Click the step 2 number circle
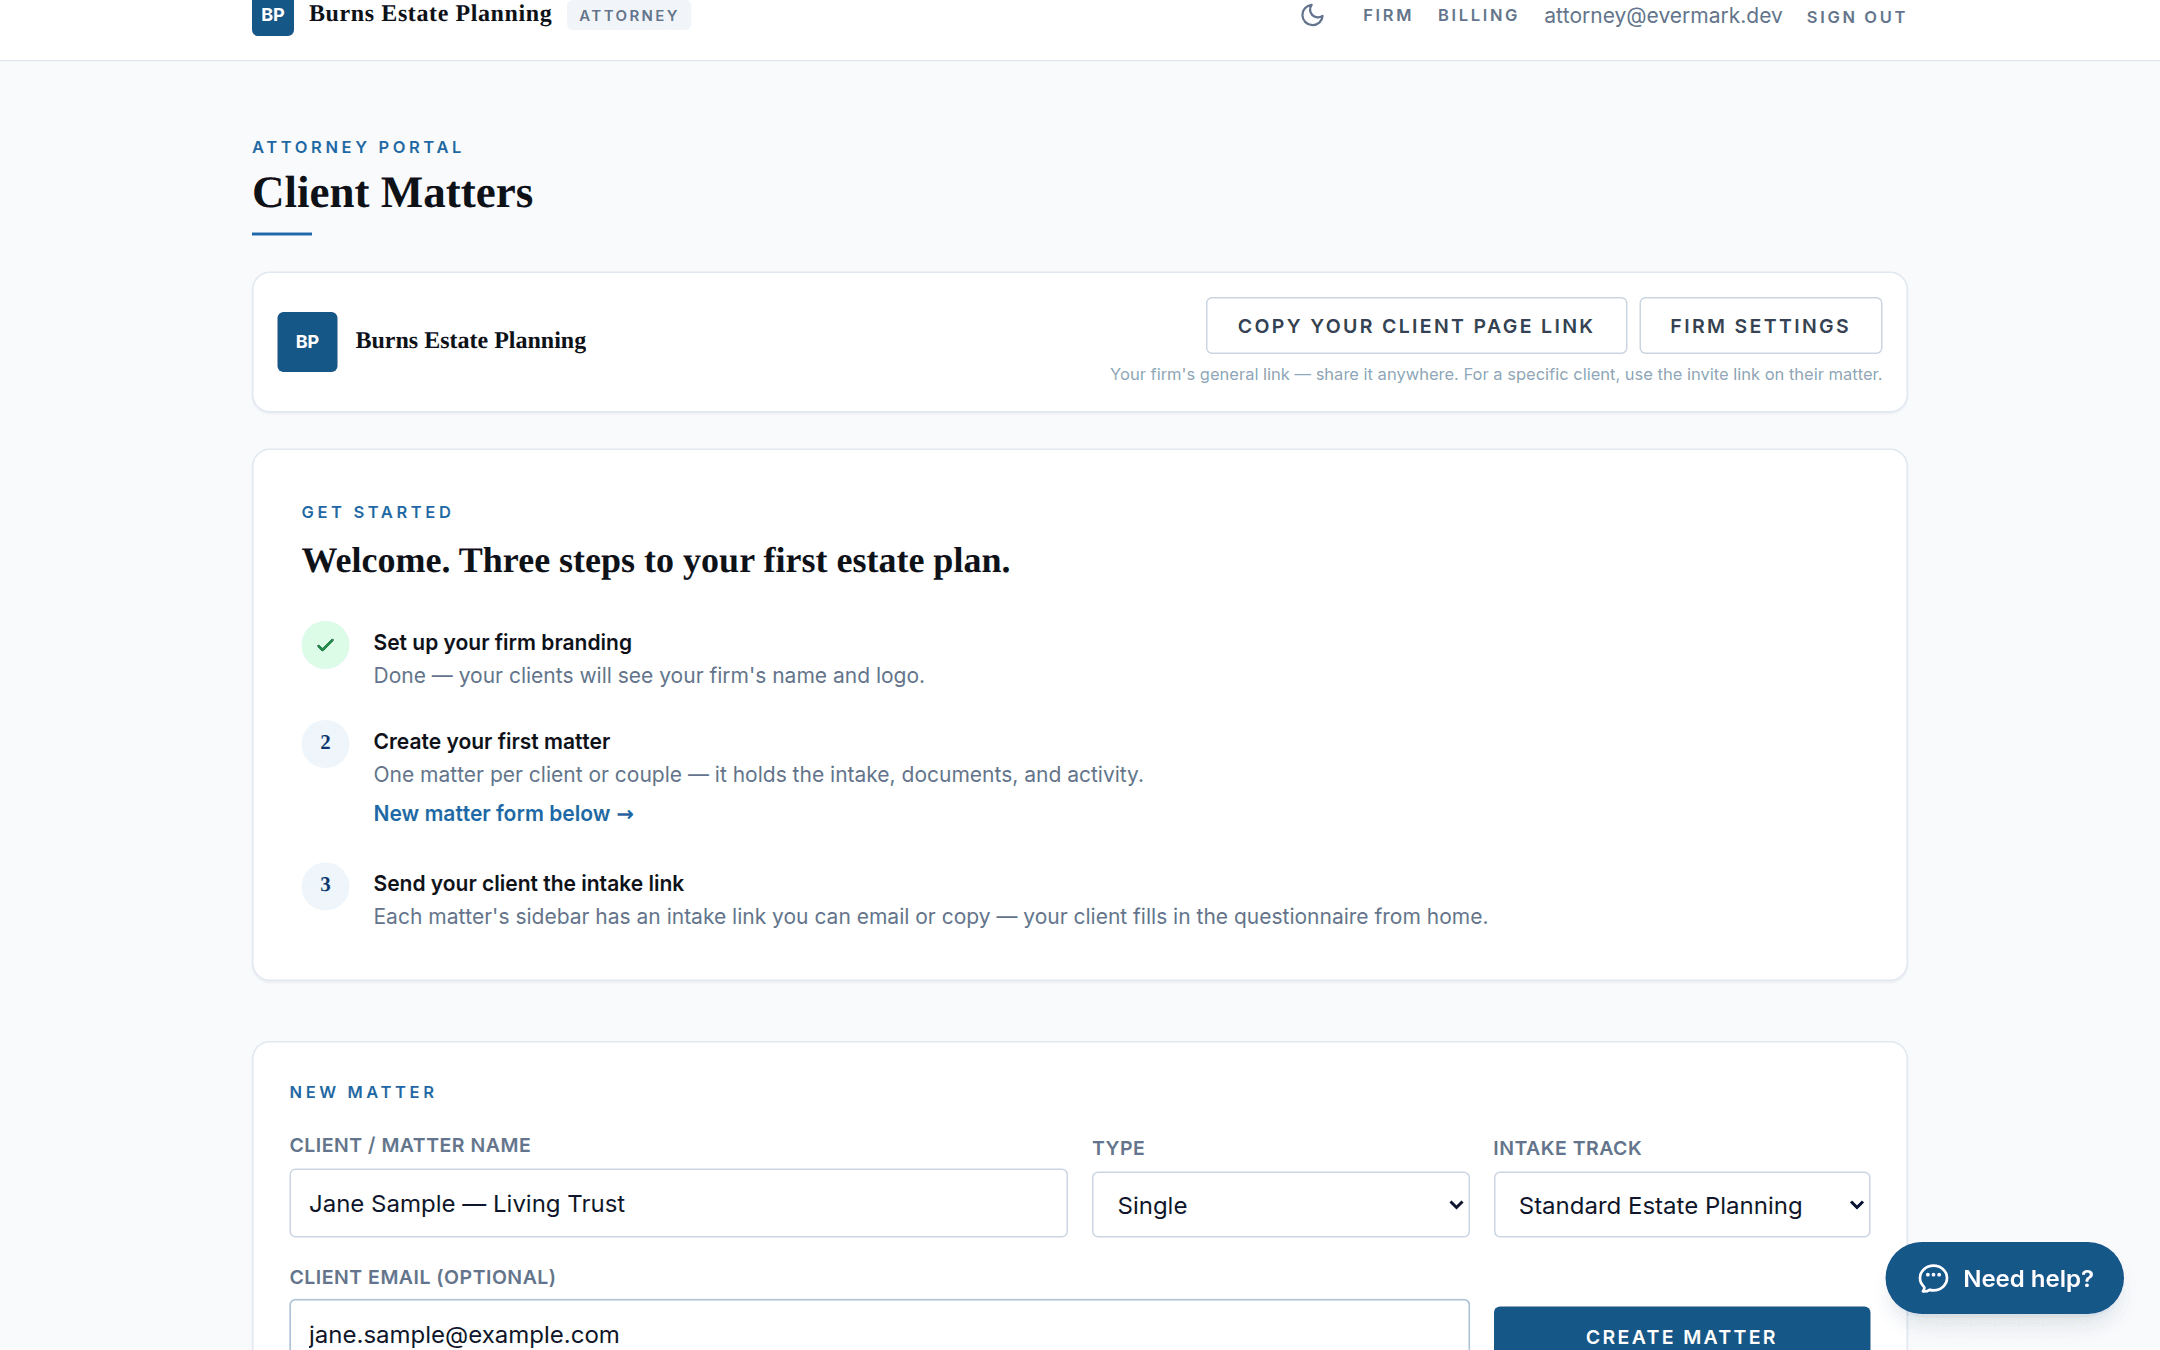This screenshot has height=1350, width=2160. click(x=325, y=743)
